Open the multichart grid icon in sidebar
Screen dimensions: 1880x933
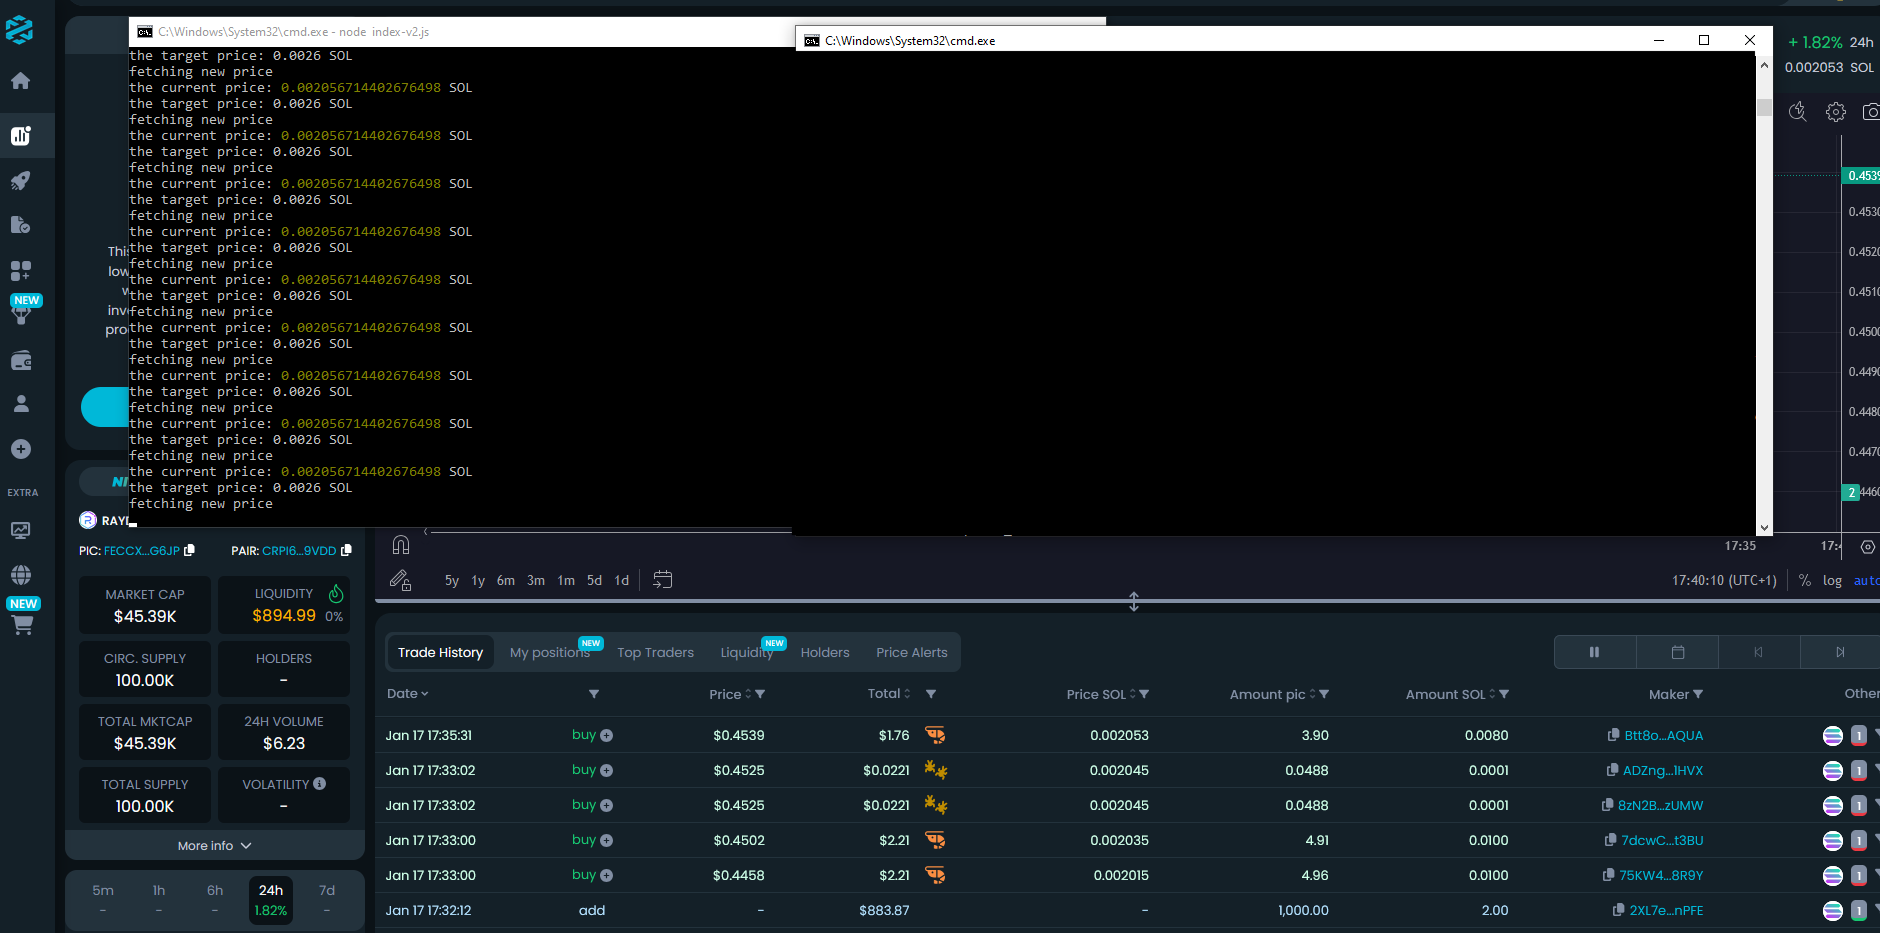[x=20, y=271]
